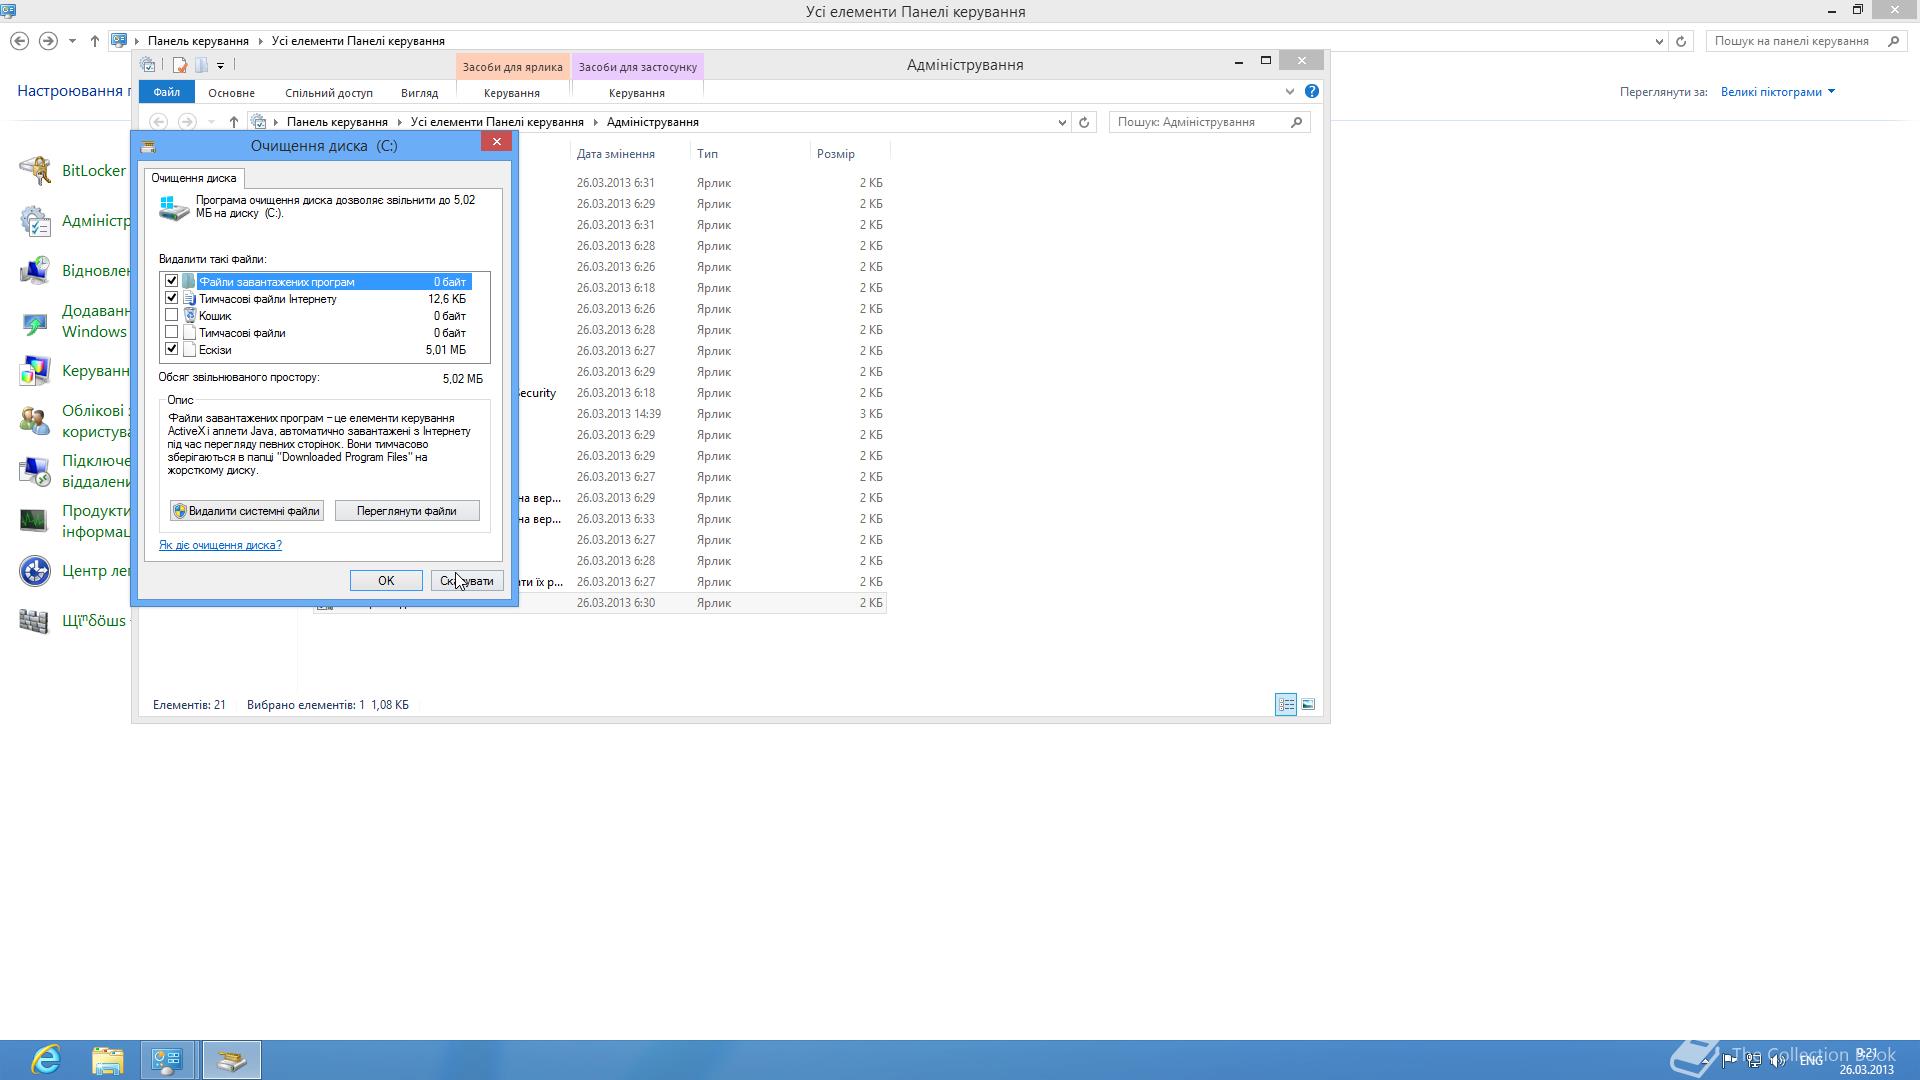Switch to Control Panel taskbar button
This screenshot has height=1080, width=1920.
pyautogui.click(x=167, y=1060)
